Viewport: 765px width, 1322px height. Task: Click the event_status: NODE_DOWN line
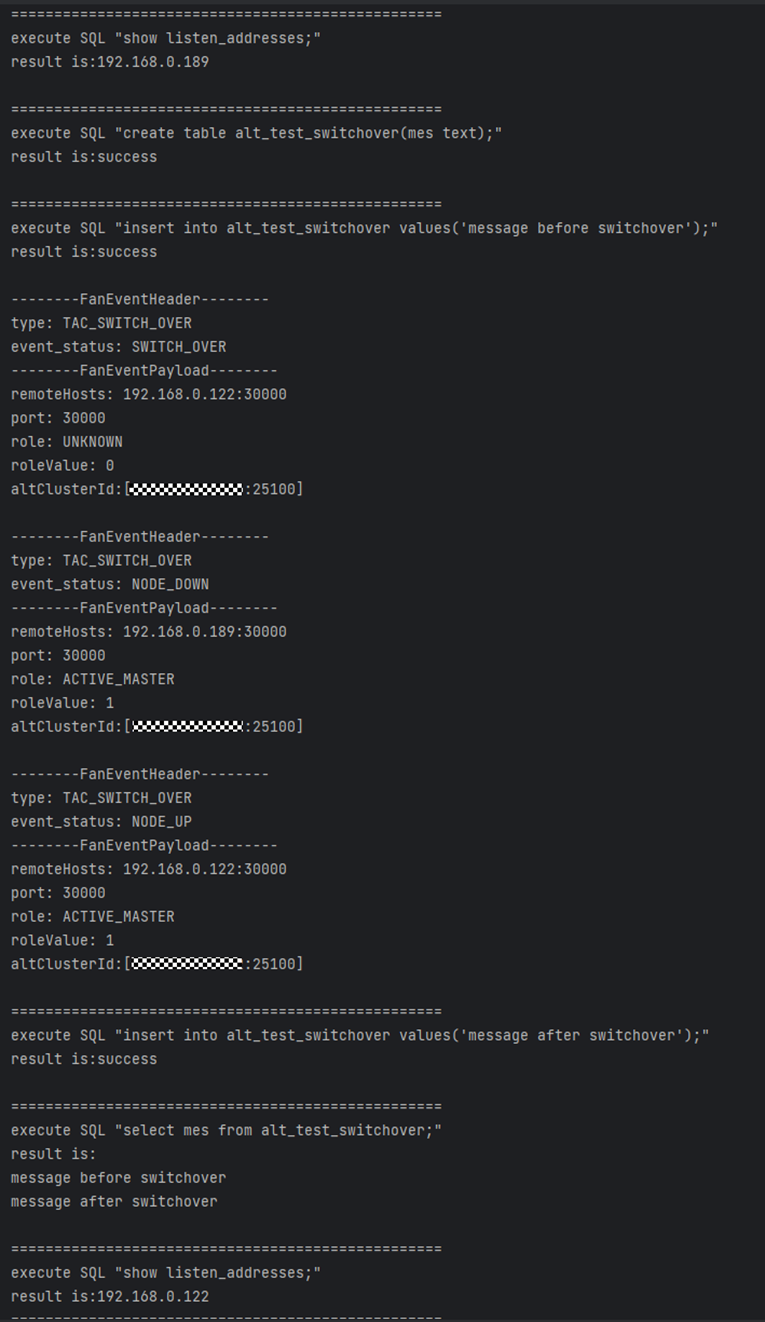point(110,584)
